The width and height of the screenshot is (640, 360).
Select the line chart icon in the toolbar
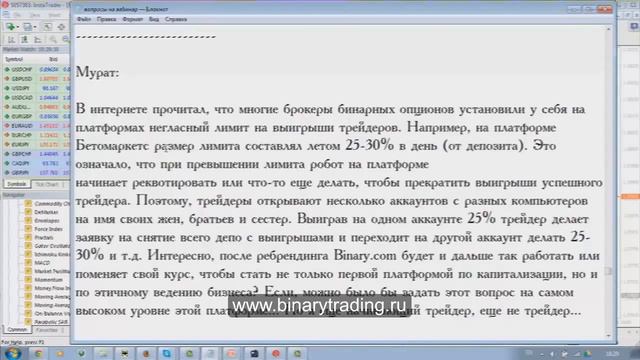click(x=38, y=40)
